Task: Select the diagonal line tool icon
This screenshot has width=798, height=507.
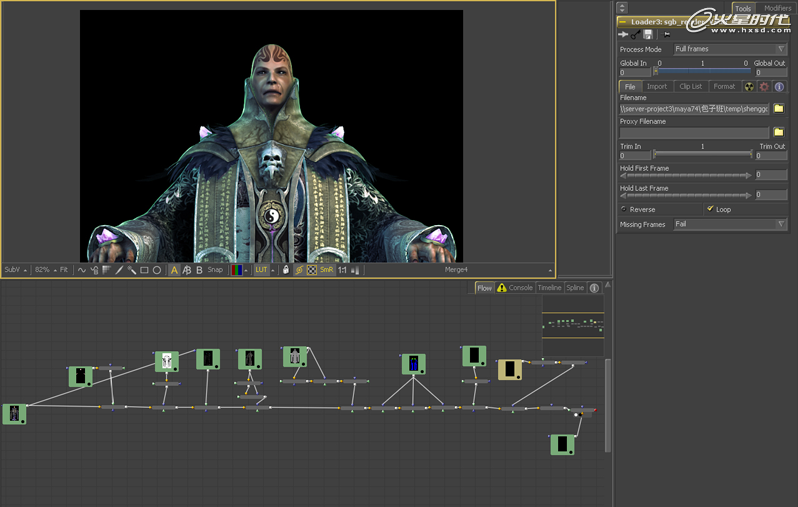Action: coord(119,270)
